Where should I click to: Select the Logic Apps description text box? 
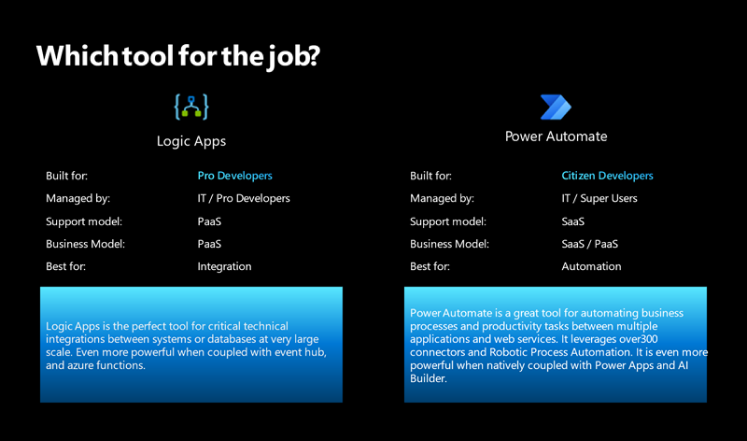[x=191, y=345]
